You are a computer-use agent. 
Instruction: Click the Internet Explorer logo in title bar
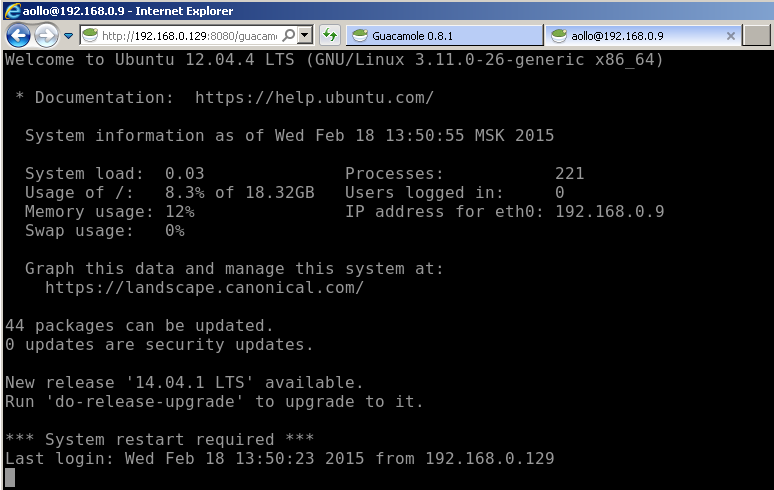click(12, 10)
